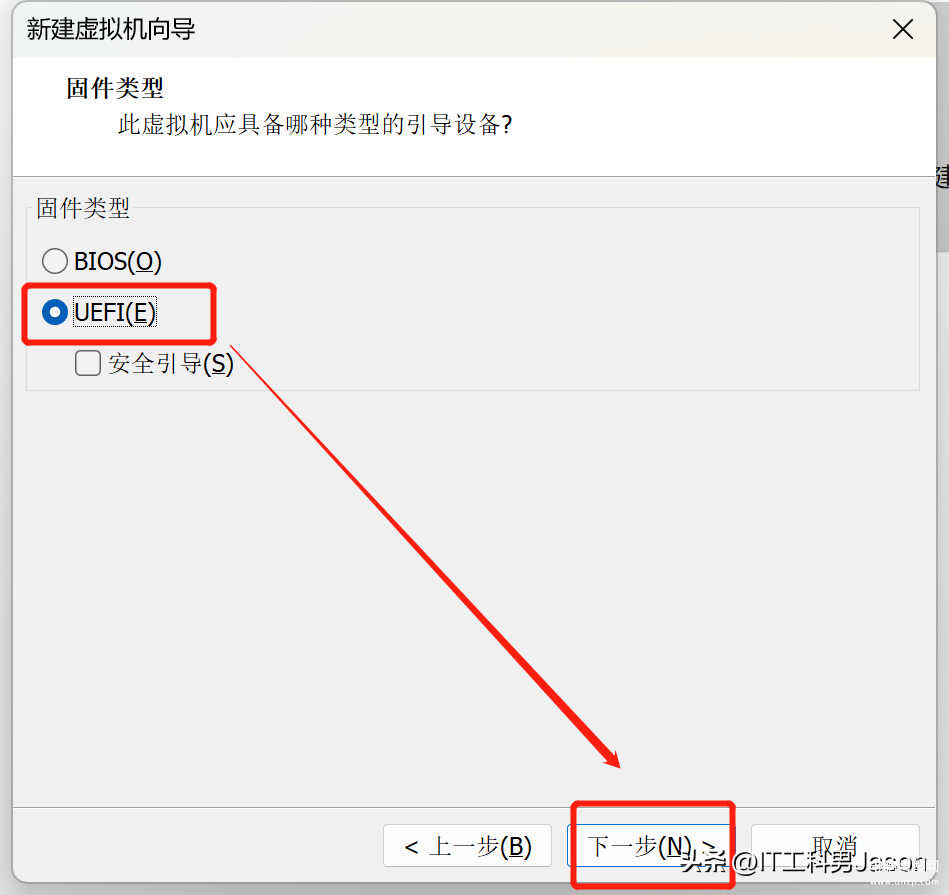
Task: Close the New Virtual Machine Wizard dialog
Action: coord(902,28)
